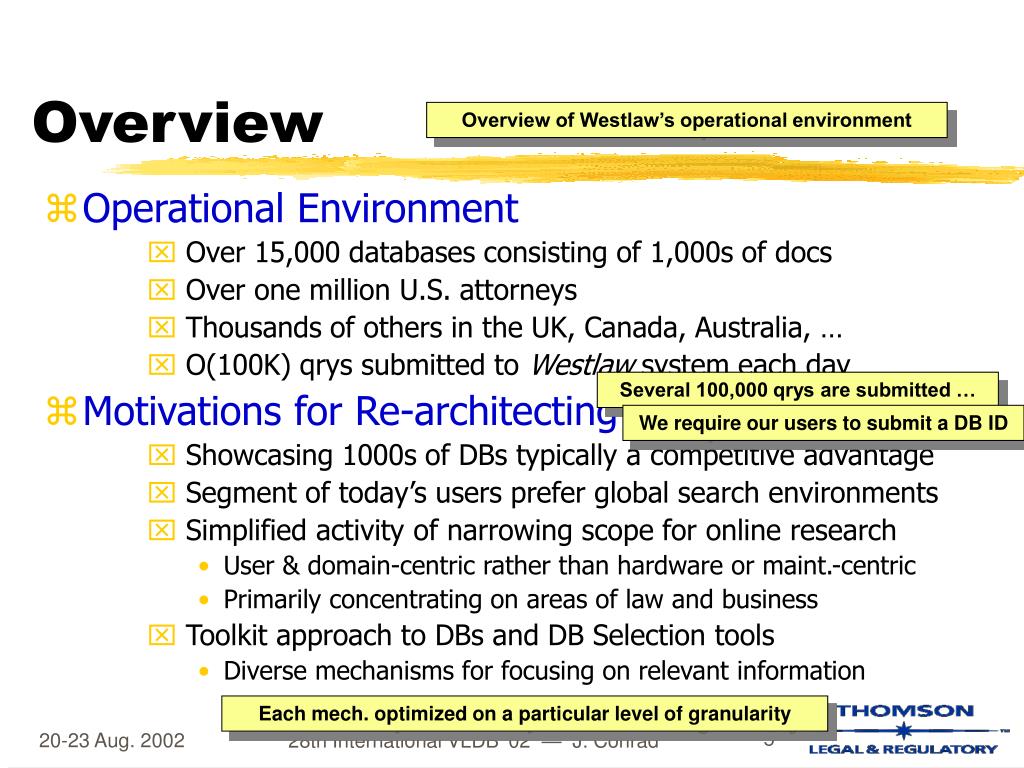1024x768 pixels.
Task: Click the box bullet beside 'O(100K) qrys submitted'
Action: click(161, 364)
